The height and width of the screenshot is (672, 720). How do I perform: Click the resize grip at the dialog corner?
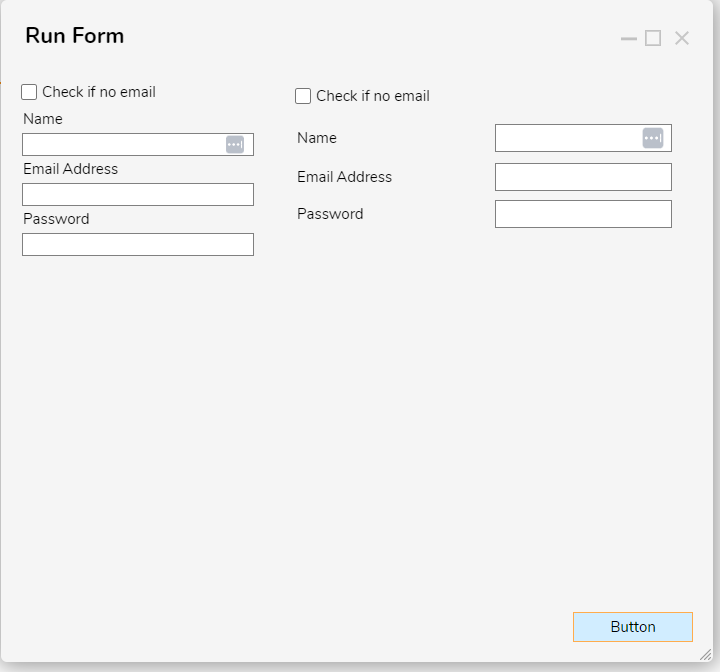(x=705, y=655)
